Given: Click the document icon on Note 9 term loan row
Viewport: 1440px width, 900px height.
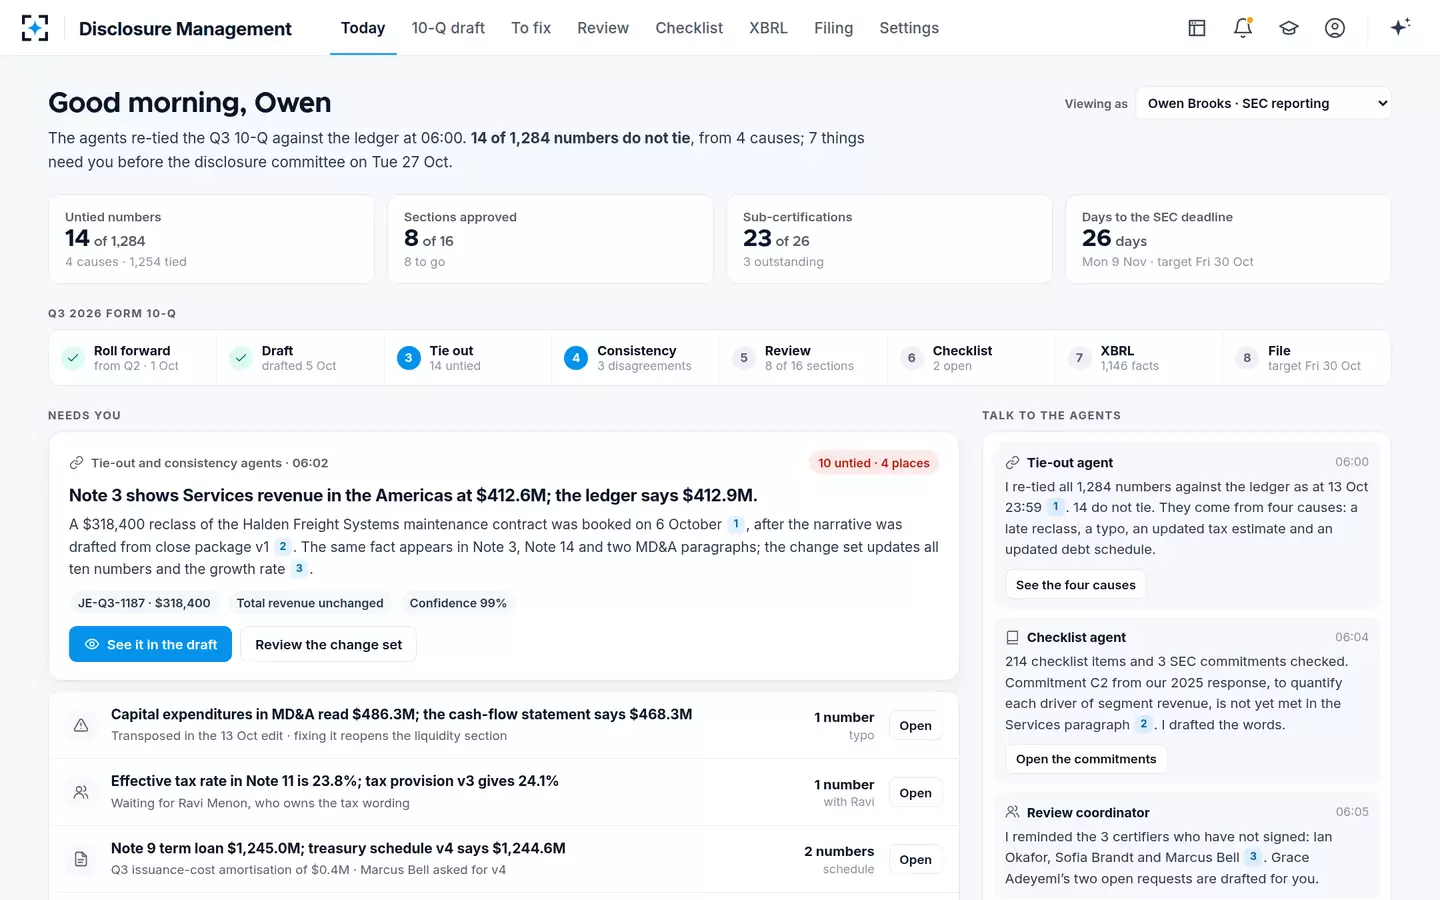Looking at the screenshot, I should pyautogui.click(x=81, y=859).
